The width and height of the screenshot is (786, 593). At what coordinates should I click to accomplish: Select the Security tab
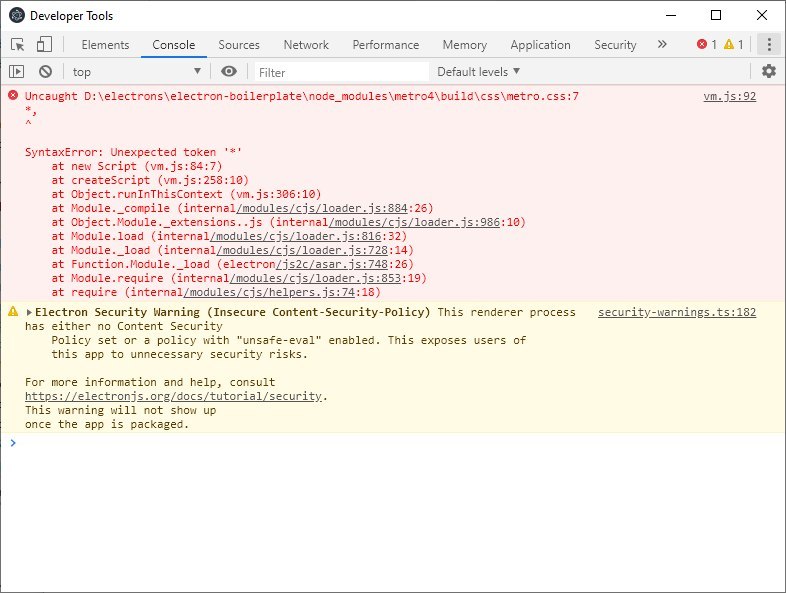[615, 45]
